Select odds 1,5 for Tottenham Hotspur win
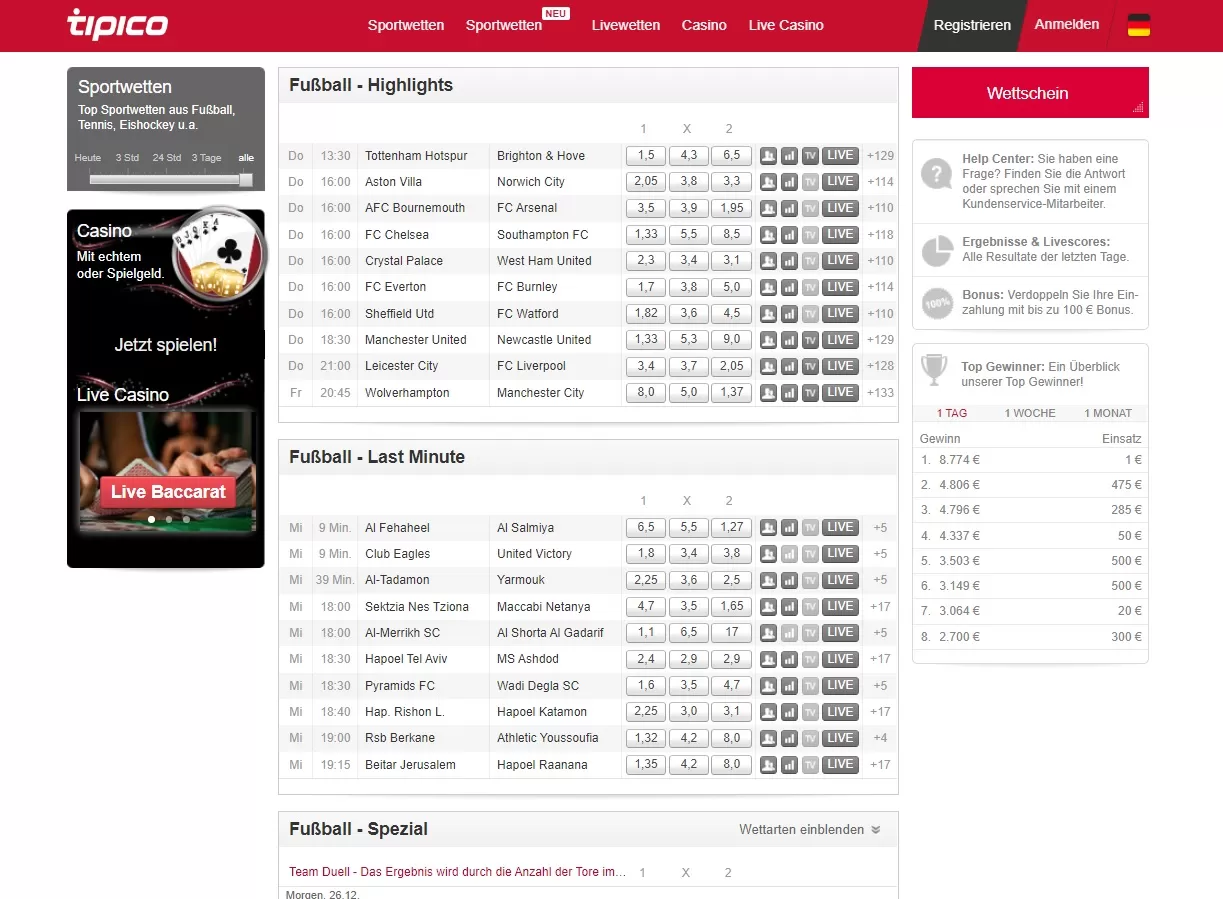 click(x=646, y=156)
